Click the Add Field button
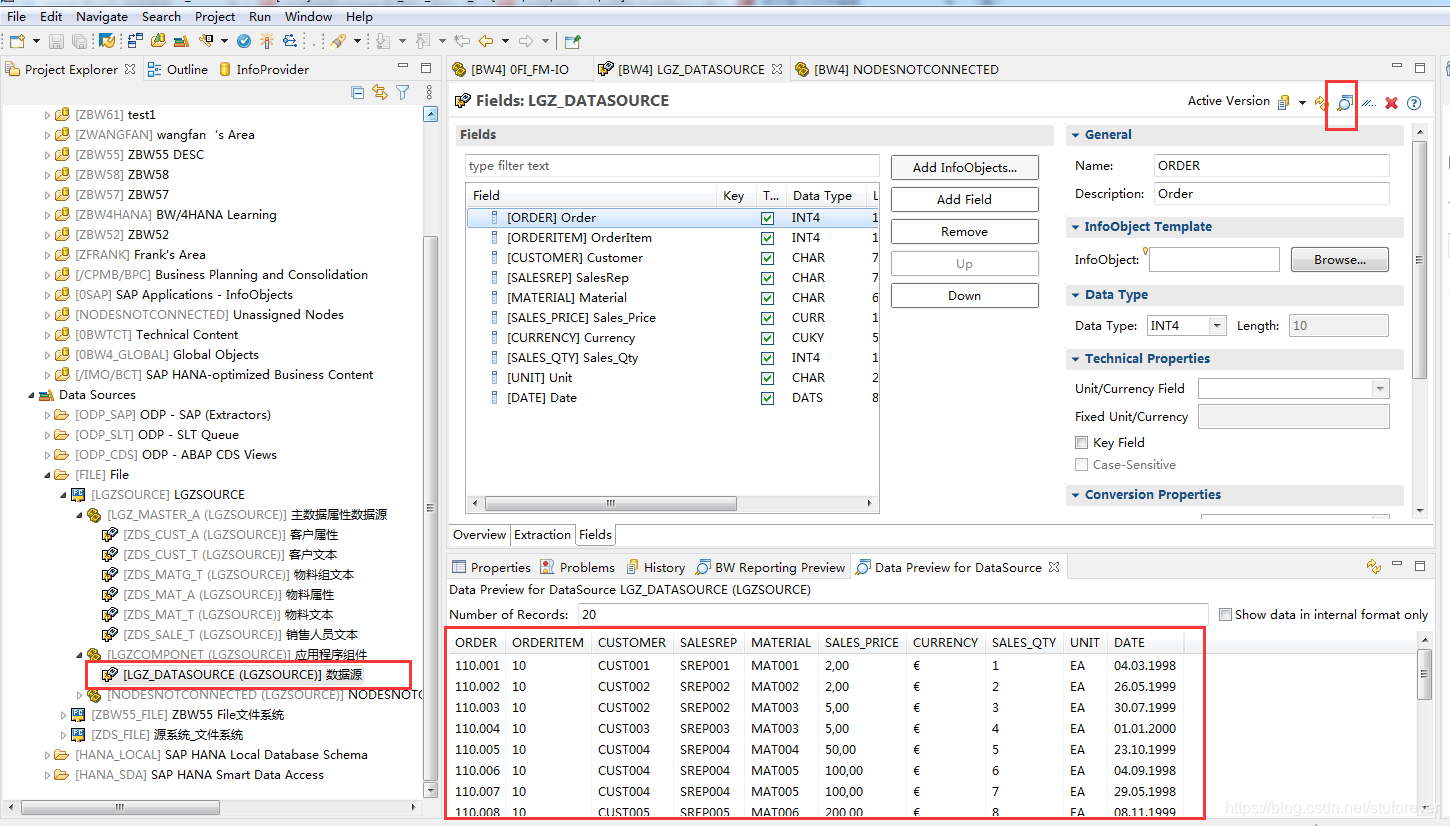This screenshot has height=826, width=1450. pos(964,199)
